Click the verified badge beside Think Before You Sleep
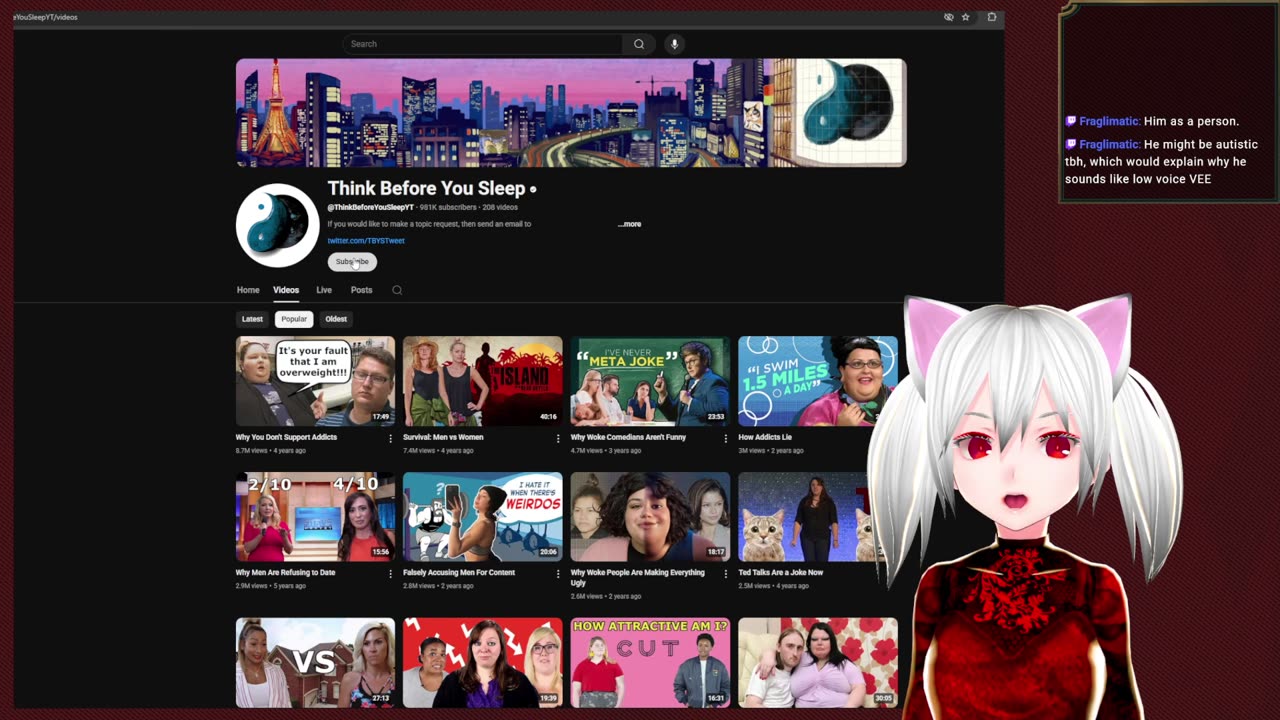The width and height of the screenshot is (1280, 720). coord(533,189)
